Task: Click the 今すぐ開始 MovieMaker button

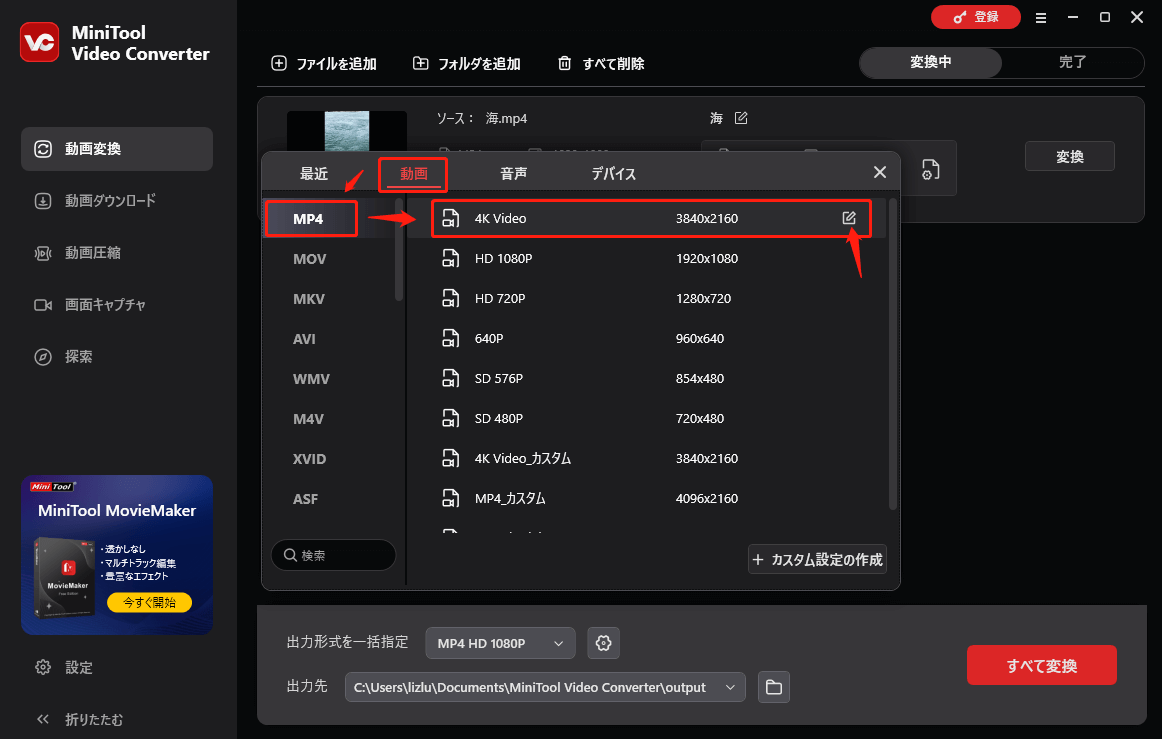Action: (x=150, y=602)
